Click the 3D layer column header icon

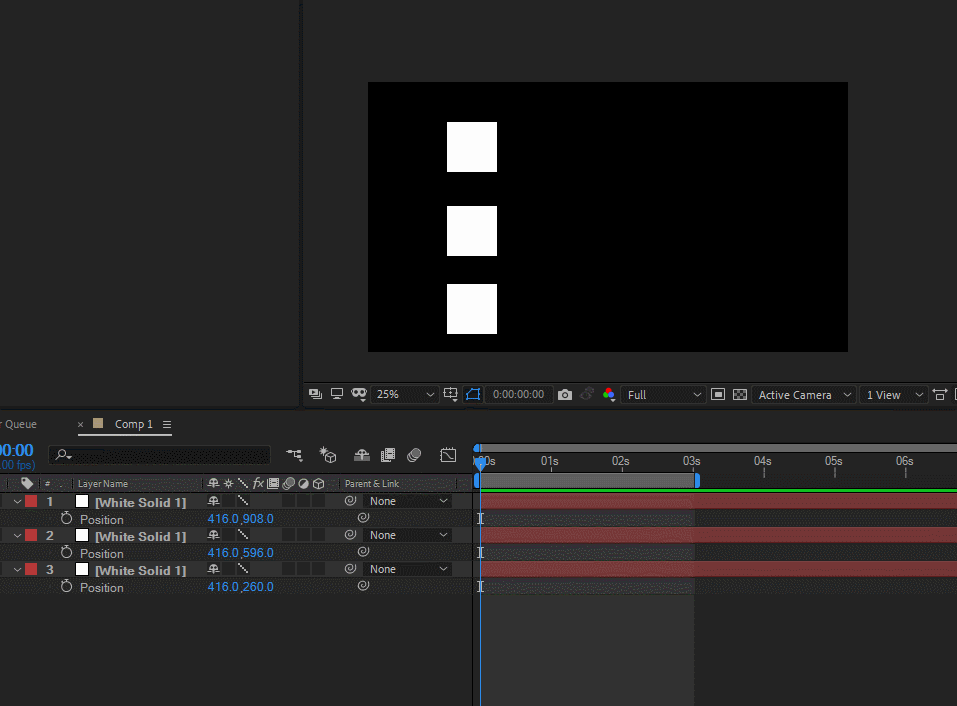point(319,483)
